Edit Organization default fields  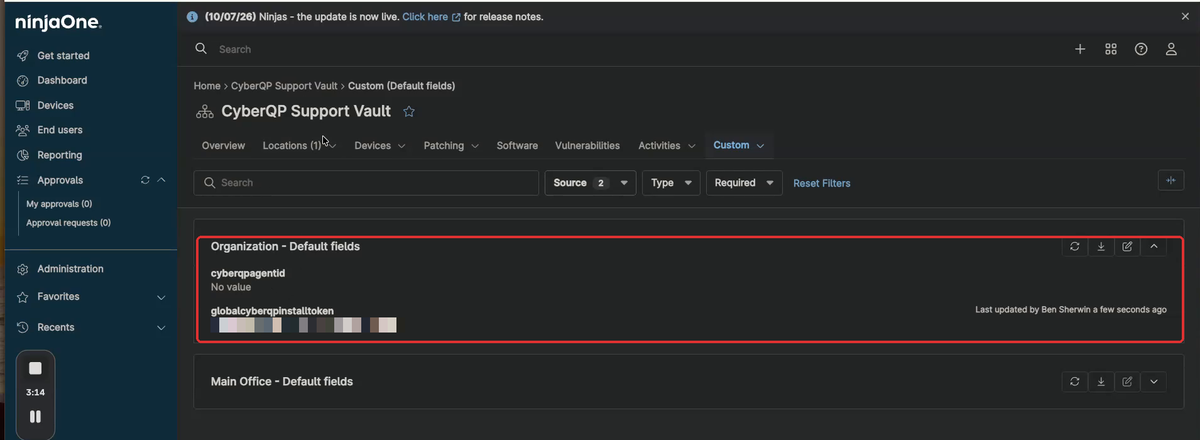click(1127, 246)
